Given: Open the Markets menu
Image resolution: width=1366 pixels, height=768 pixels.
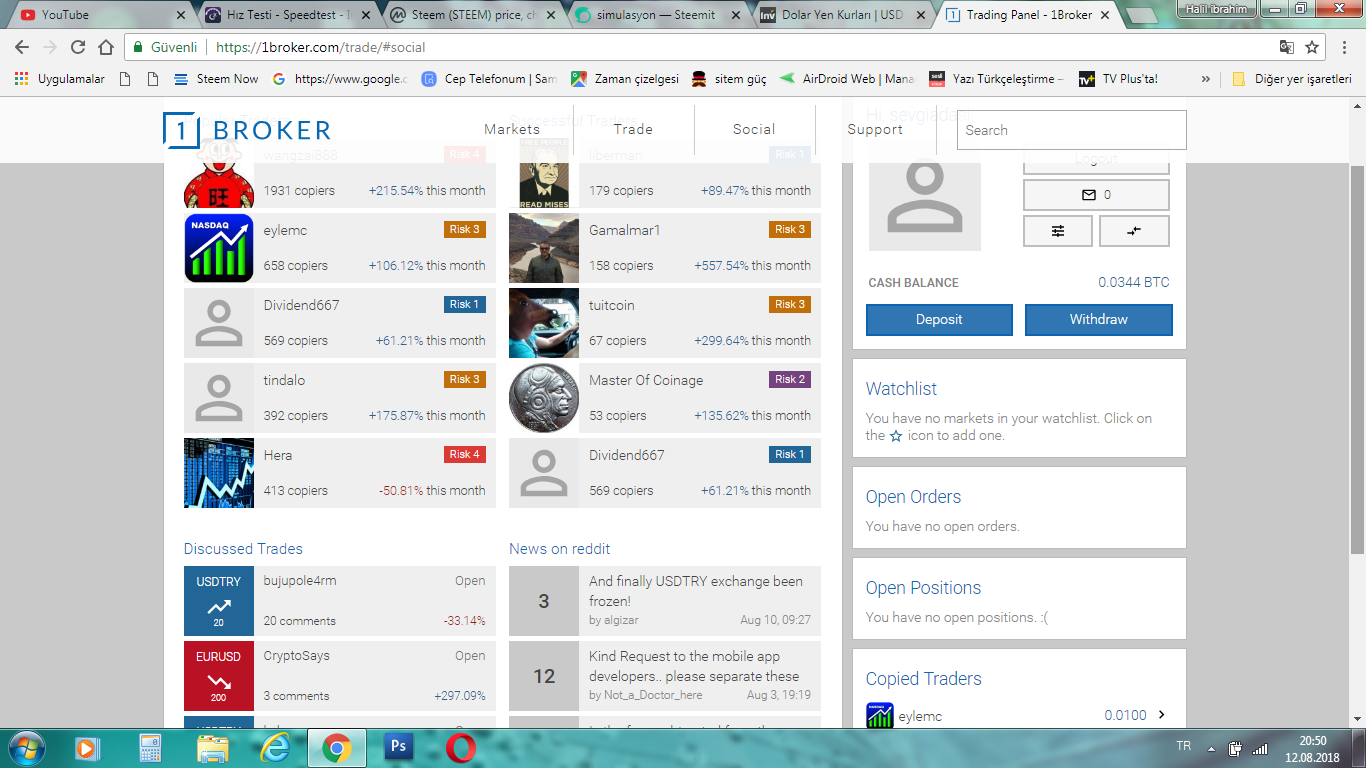Looking at the screenshot, I should pyautogui.click(x=512, y=129).
